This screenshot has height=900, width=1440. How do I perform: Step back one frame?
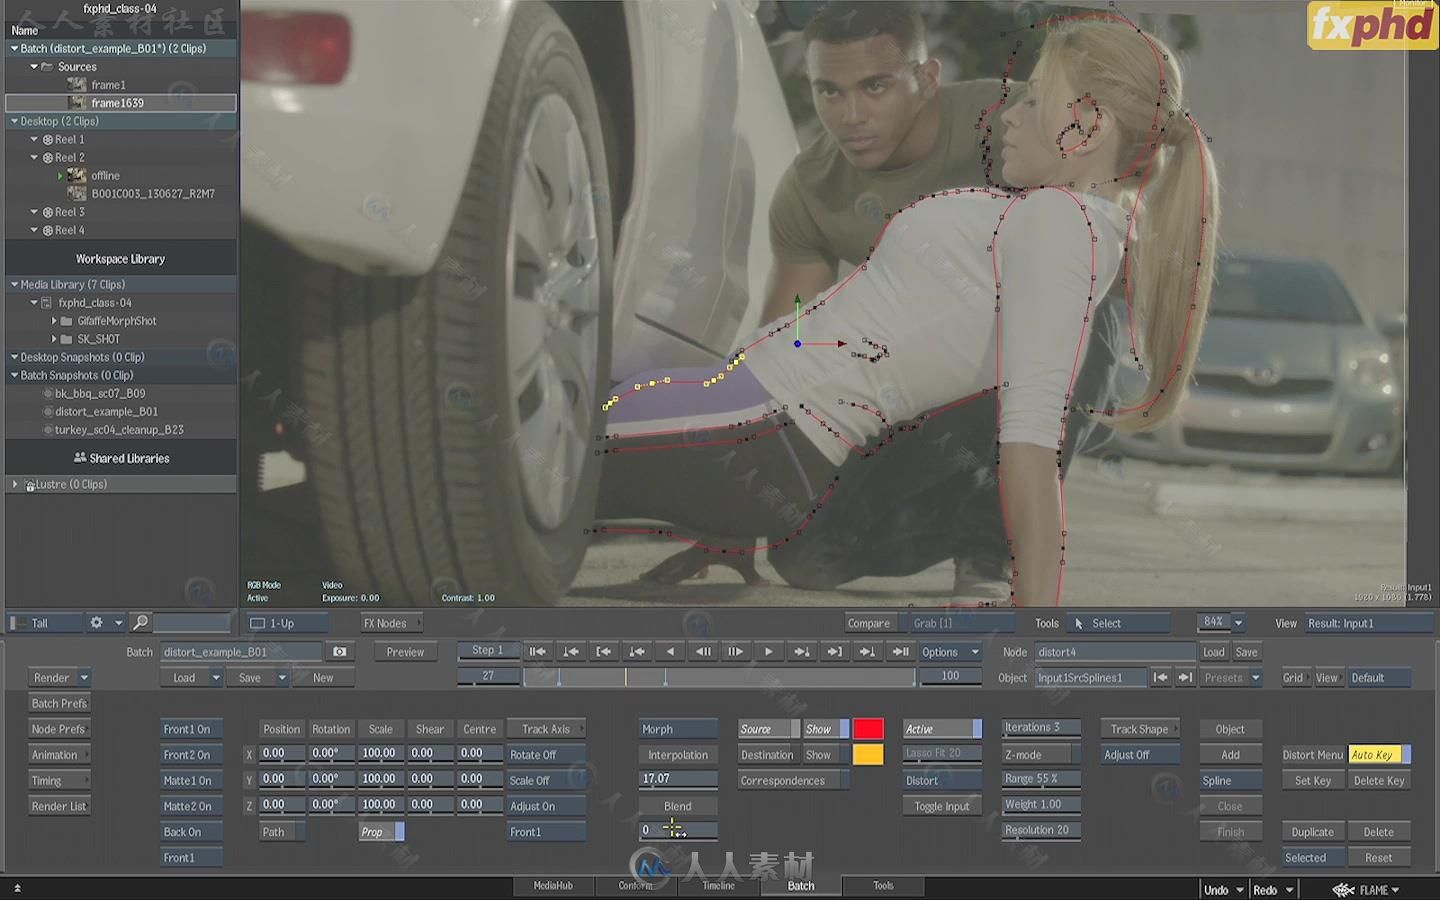click(703, 652)
